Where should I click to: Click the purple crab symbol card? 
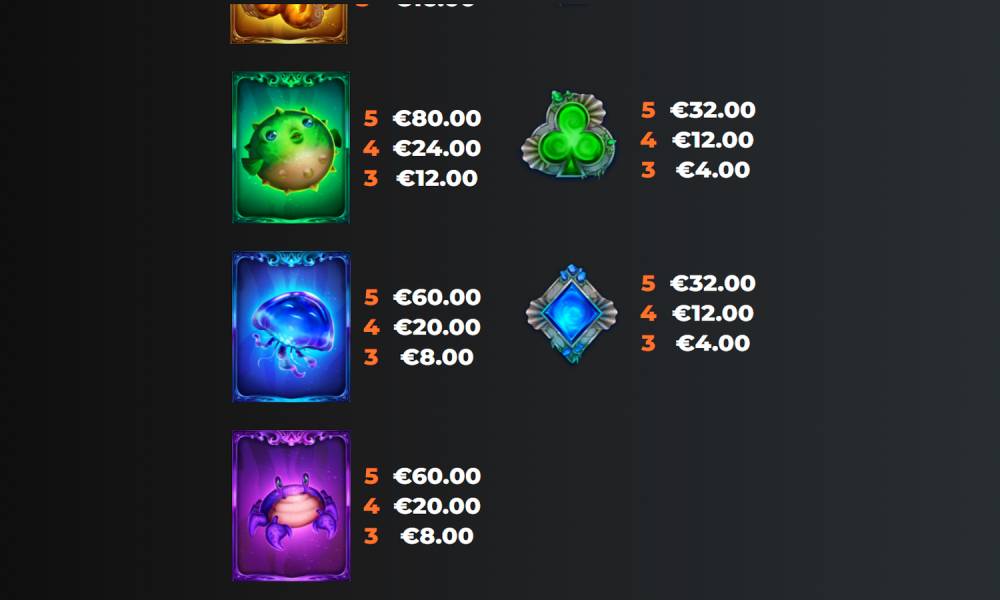(x=291, y=506)
